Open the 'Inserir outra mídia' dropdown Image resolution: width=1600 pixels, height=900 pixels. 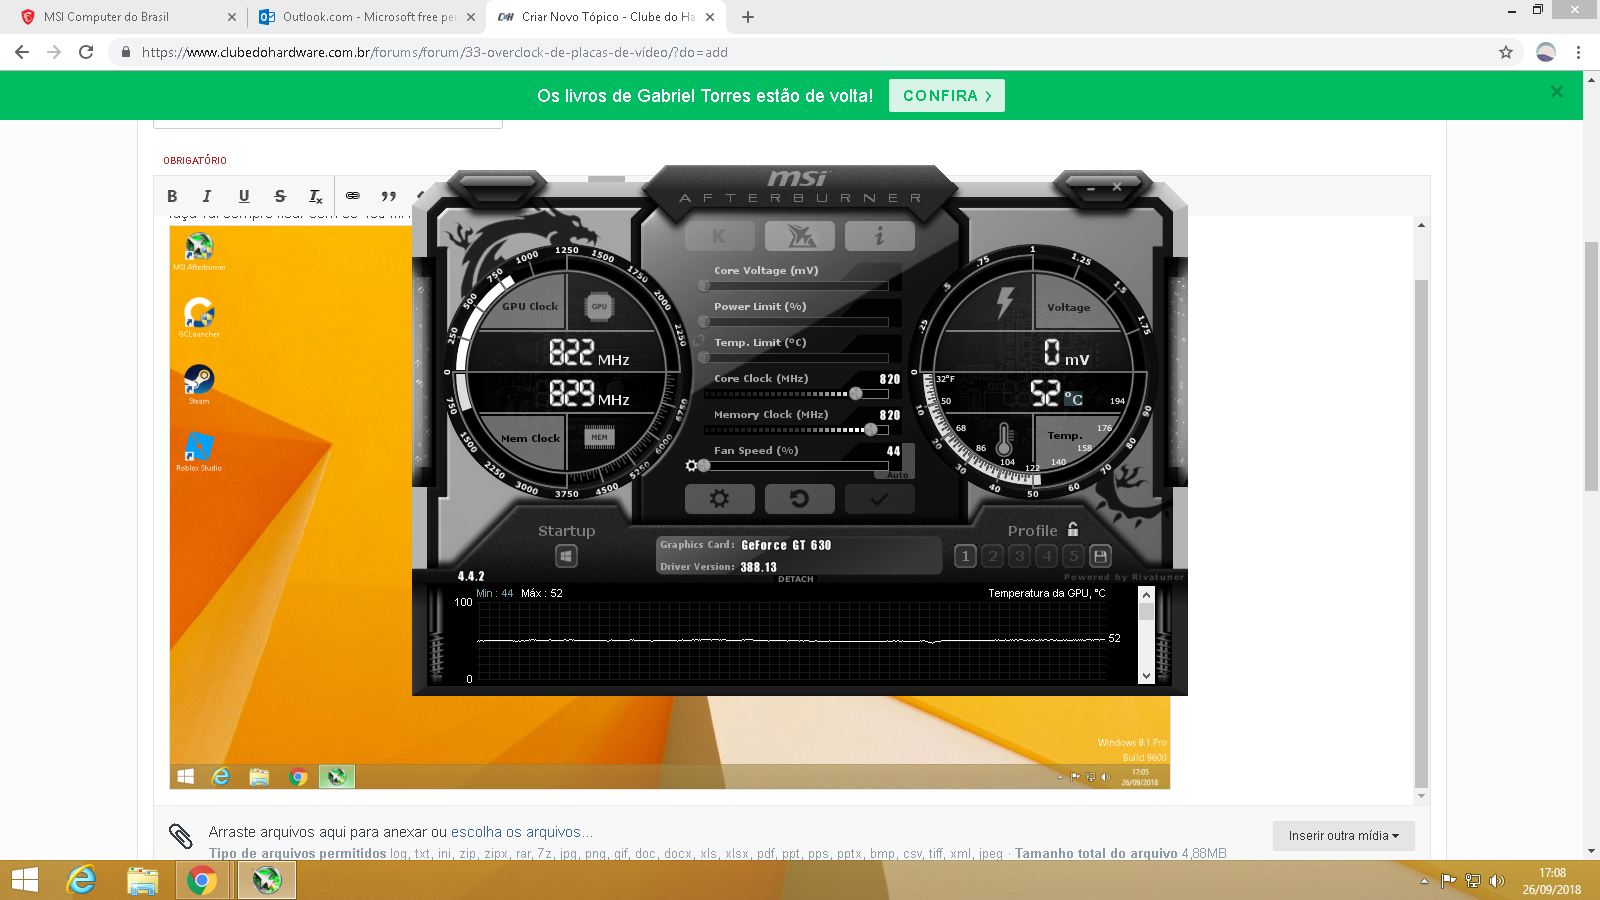[x=1344, y=836]
